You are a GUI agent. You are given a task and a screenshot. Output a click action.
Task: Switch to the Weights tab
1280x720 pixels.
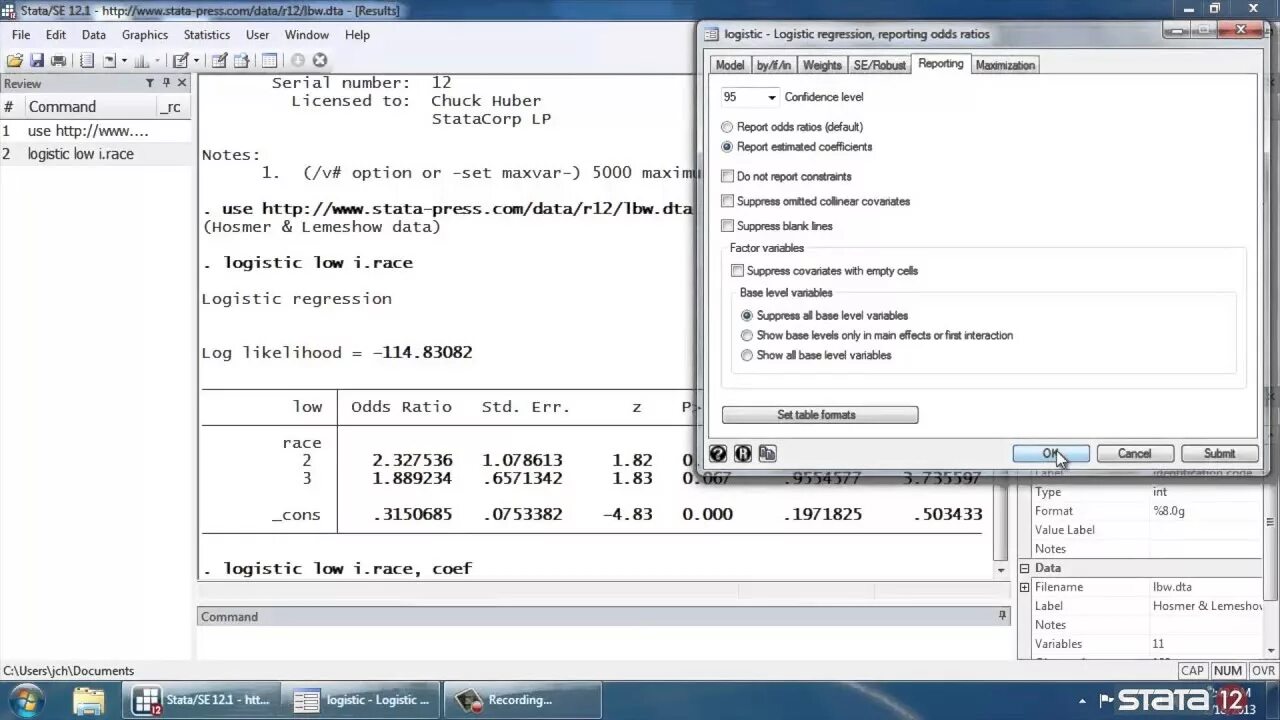[x=822, y=65]
